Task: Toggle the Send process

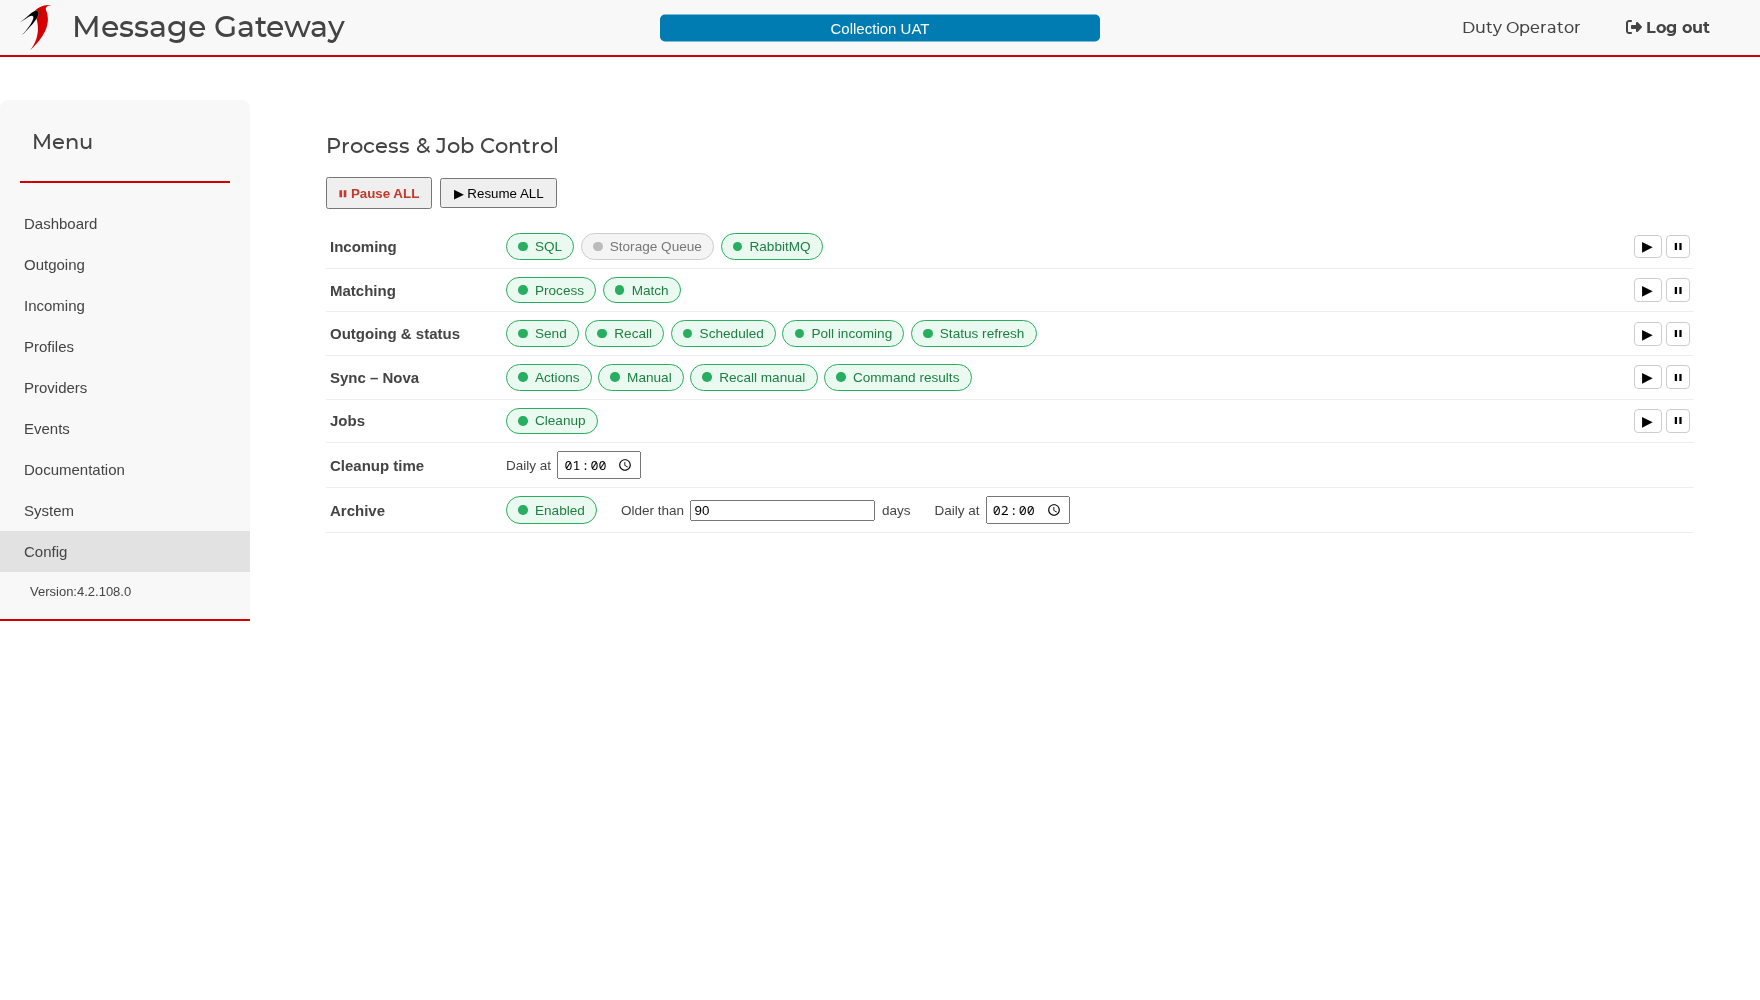Action: point(542,334)
